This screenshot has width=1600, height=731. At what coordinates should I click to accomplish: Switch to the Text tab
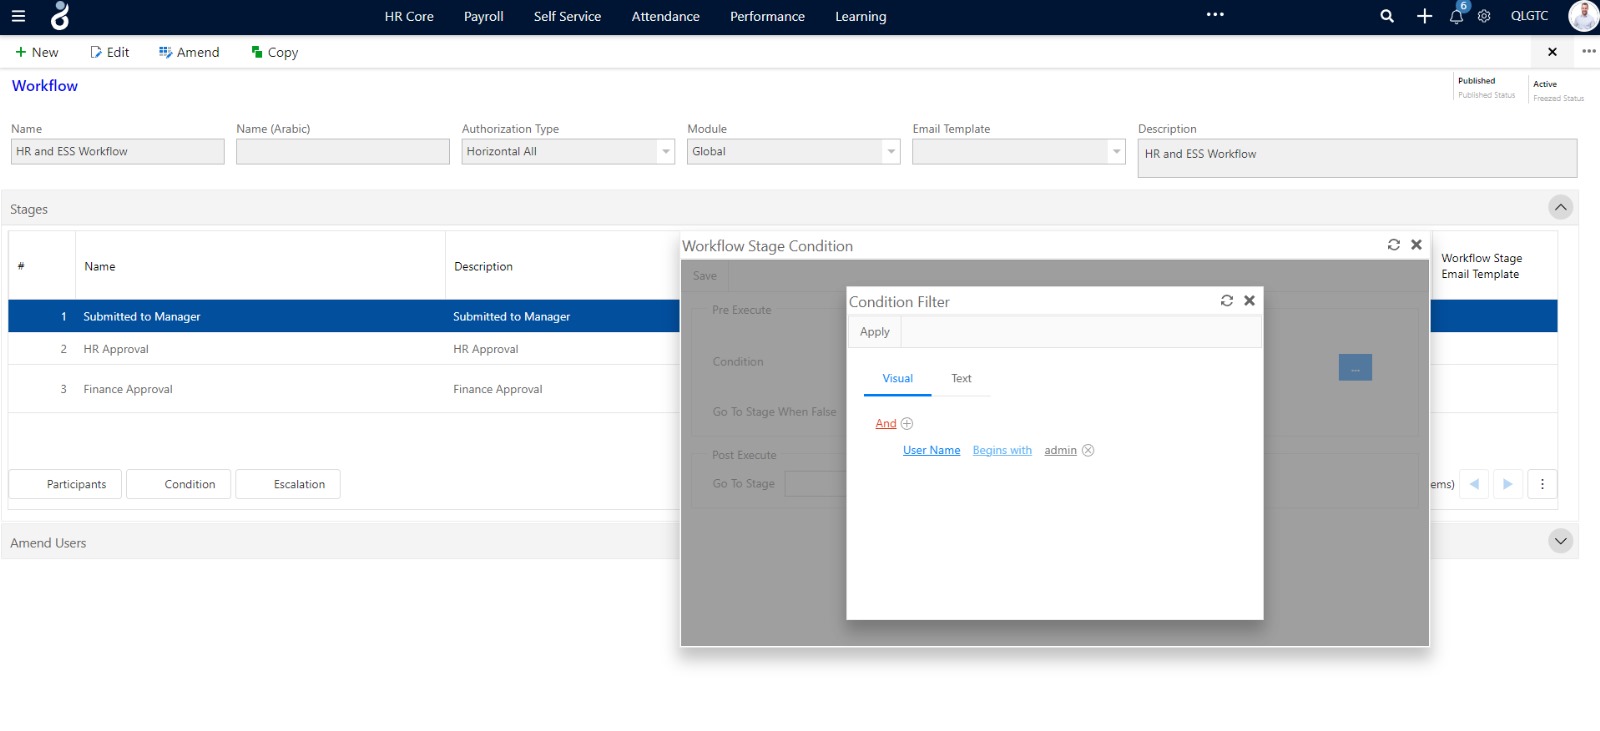click(961, 379)
